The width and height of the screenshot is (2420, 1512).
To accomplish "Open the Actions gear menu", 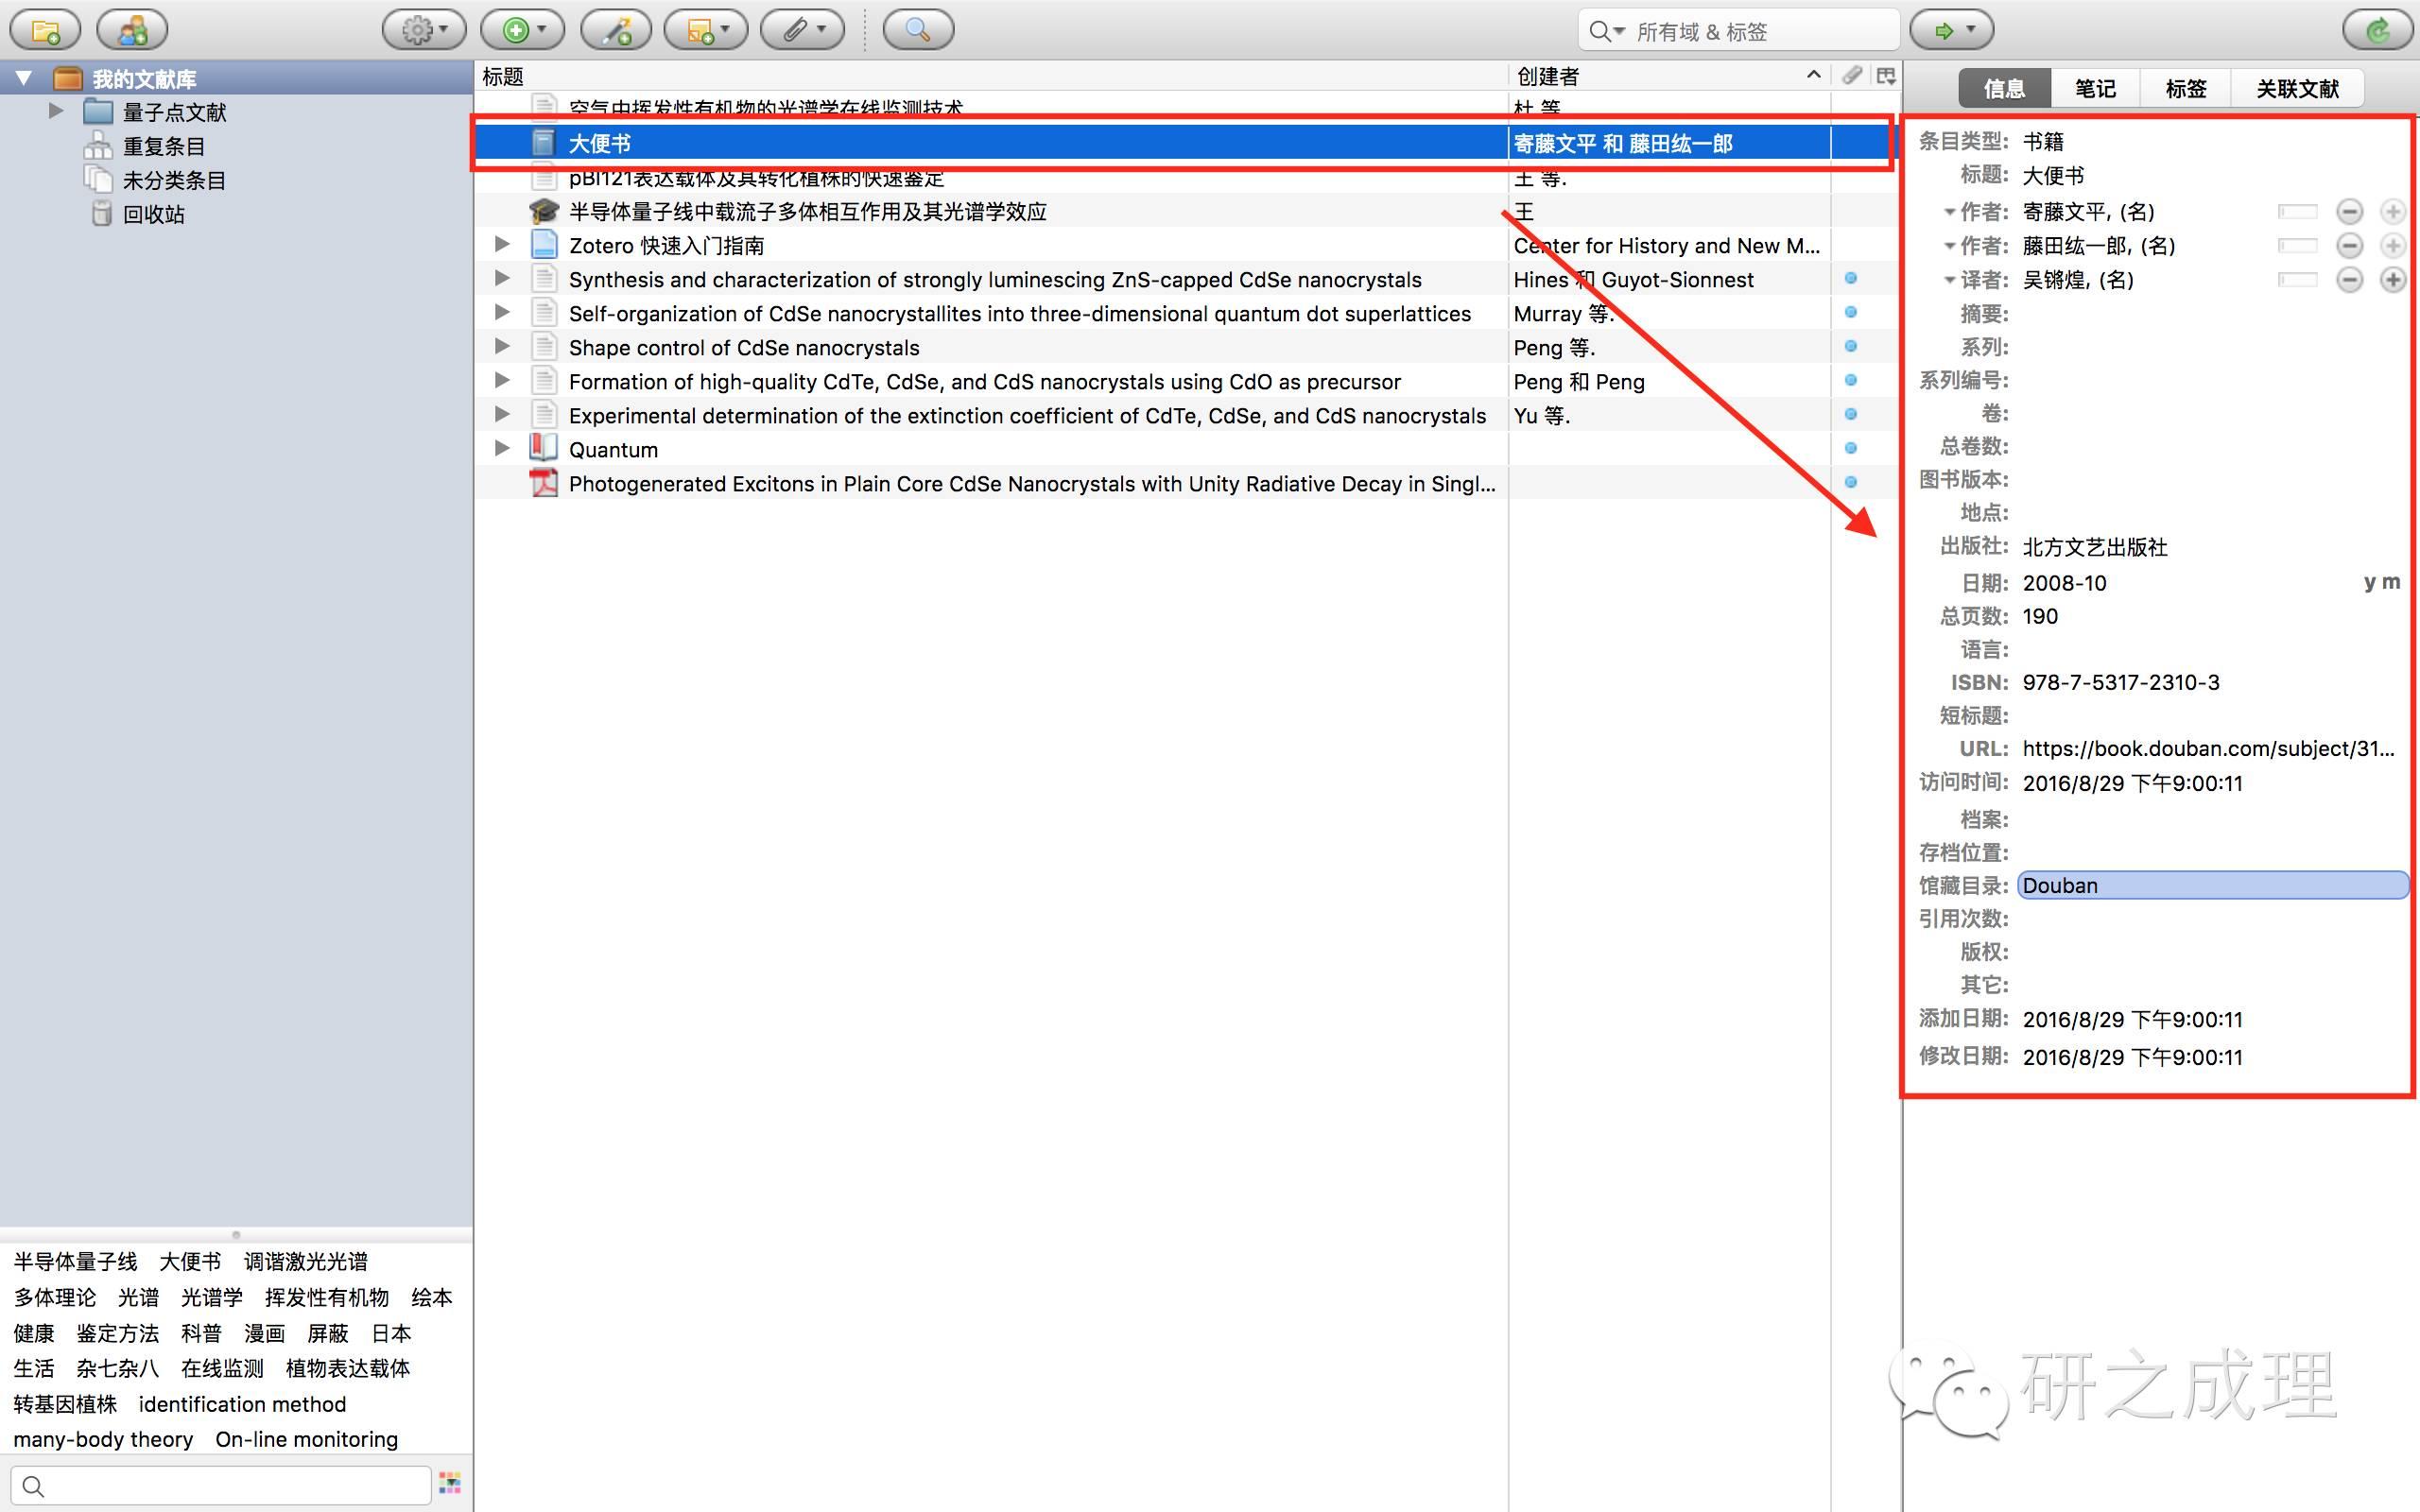I will point(424,30).
